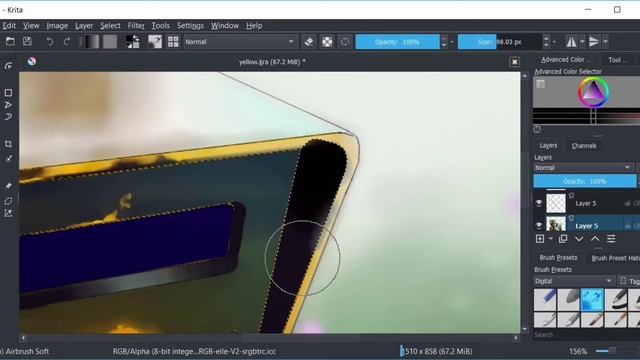Open the add-layer type dropdown arrow
This screenshot has height=360, width=640.
click(551, 239)
